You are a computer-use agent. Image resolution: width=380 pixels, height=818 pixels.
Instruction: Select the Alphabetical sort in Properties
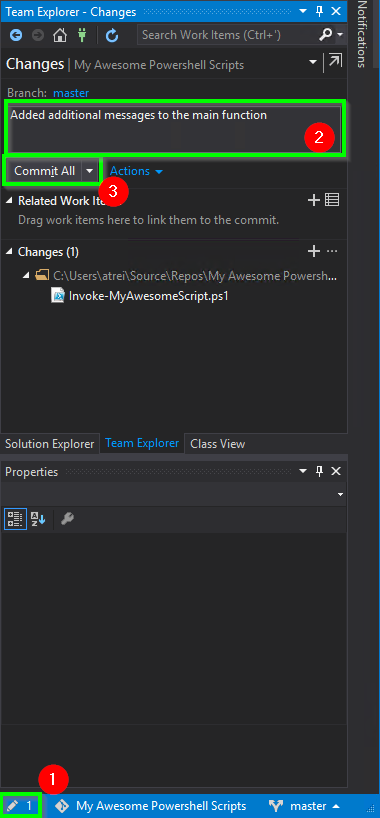[38, 519]
